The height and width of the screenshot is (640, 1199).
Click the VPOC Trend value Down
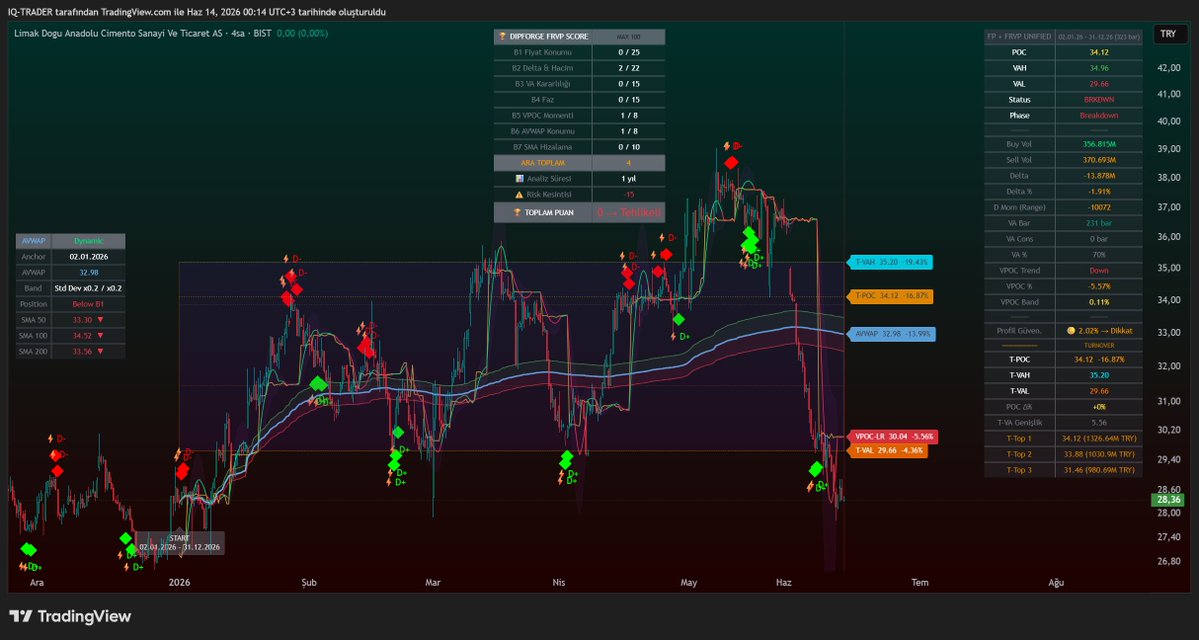[x=1098, y=270]
